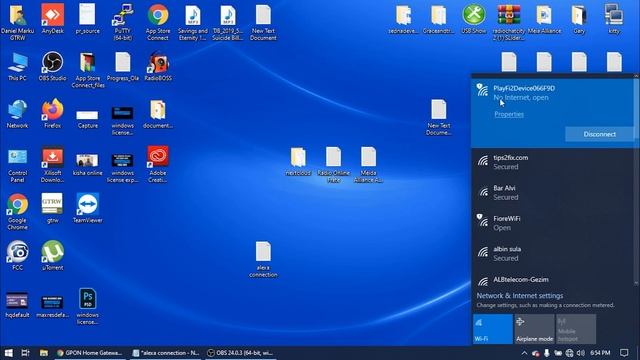
Task: Open the alexa connection text file
Action: click(x=263, y=259)
